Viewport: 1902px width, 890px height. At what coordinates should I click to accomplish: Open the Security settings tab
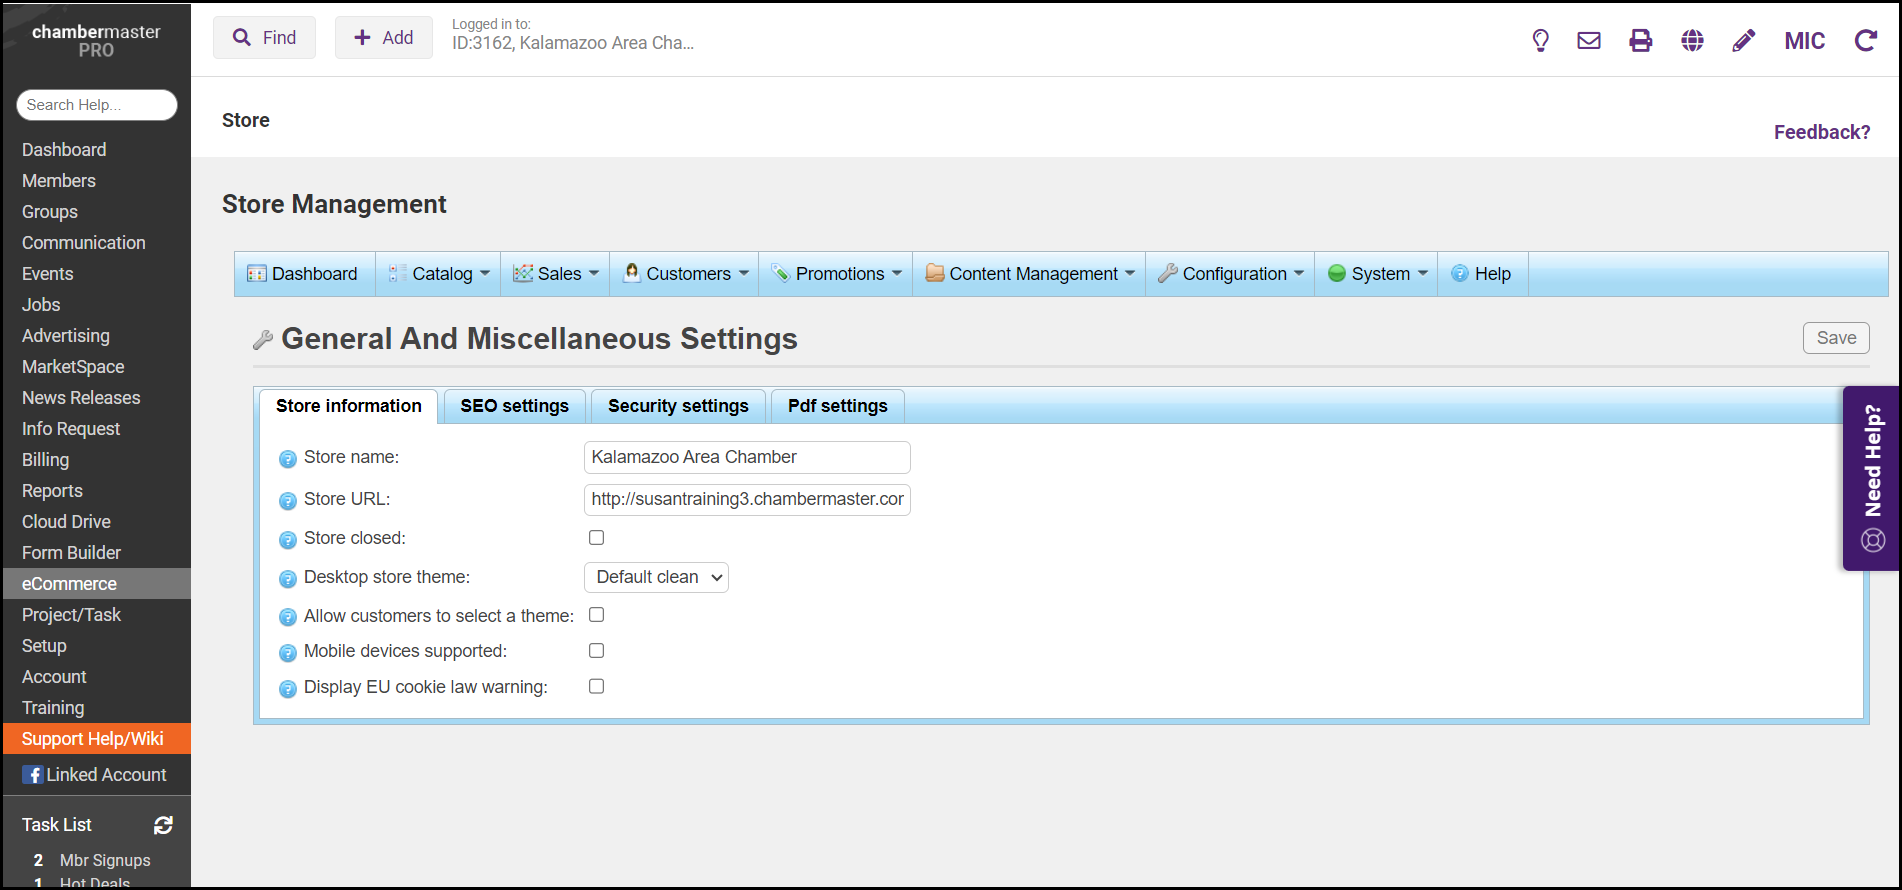[x=678, y=406]
